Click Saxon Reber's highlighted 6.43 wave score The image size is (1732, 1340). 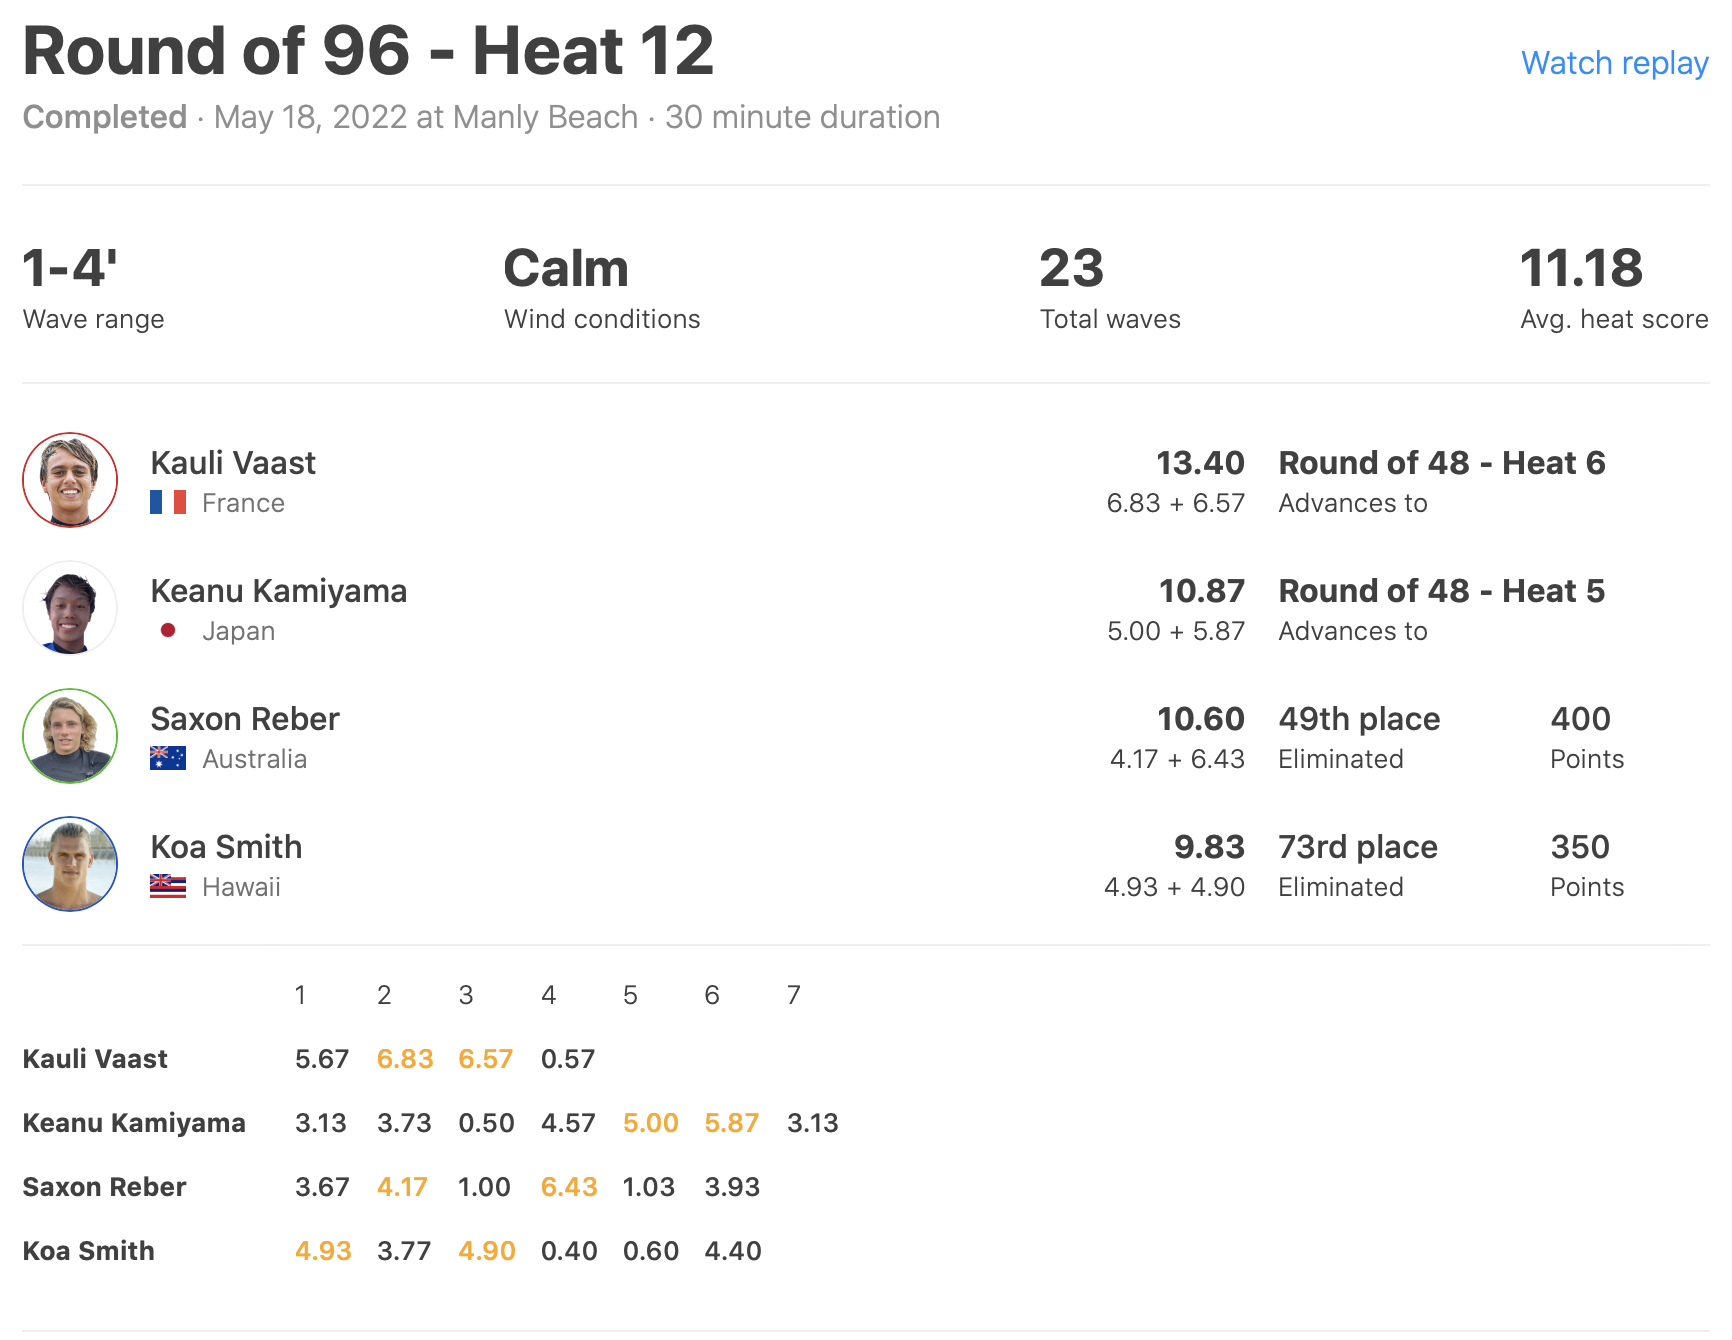[x=569, y=1187]
